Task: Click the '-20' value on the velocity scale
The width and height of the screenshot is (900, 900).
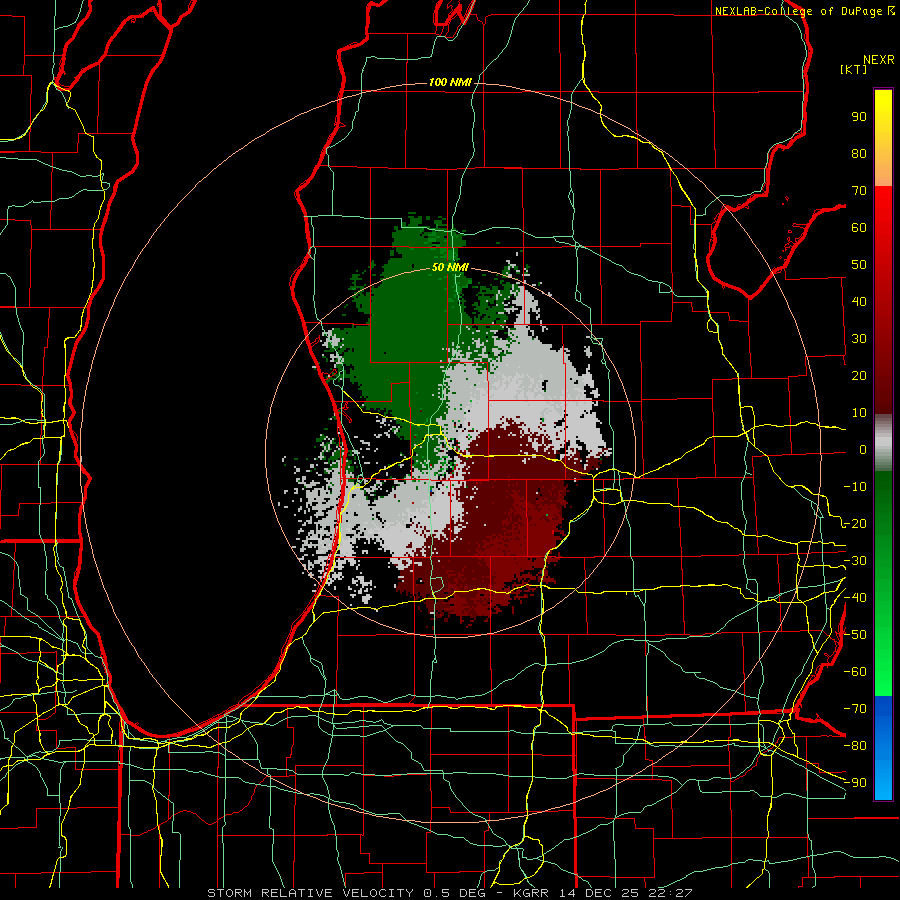Action: (x=855, y=523)
